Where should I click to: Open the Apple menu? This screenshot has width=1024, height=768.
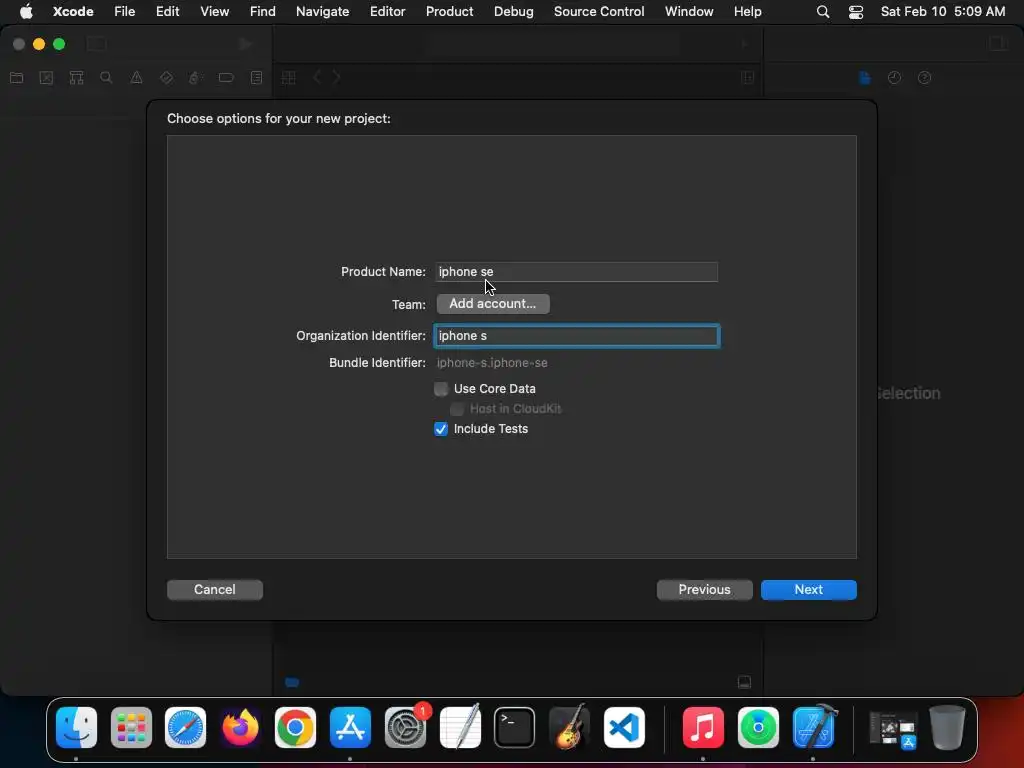(26, 12)
